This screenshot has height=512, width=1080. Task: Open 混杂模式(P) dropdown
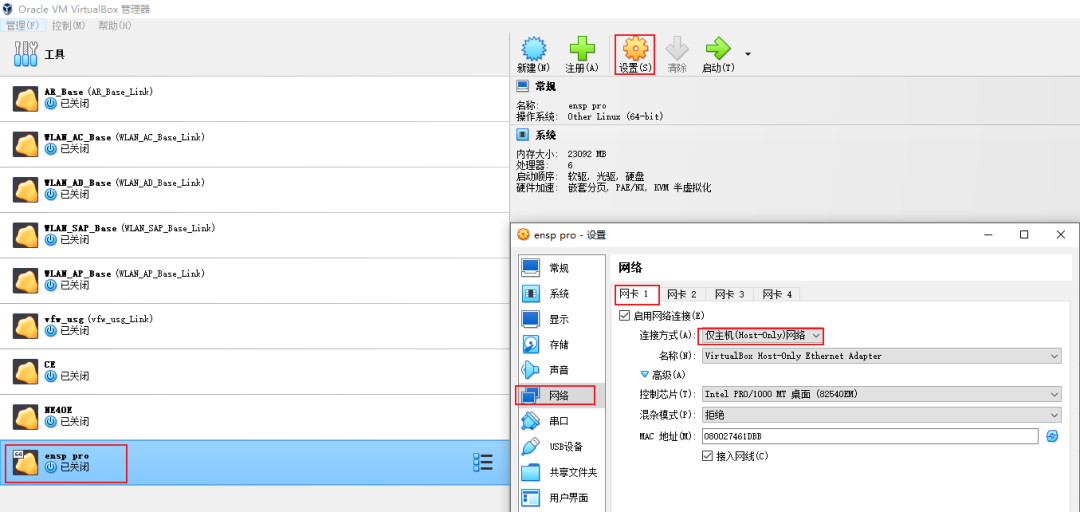tap(881, 415)
